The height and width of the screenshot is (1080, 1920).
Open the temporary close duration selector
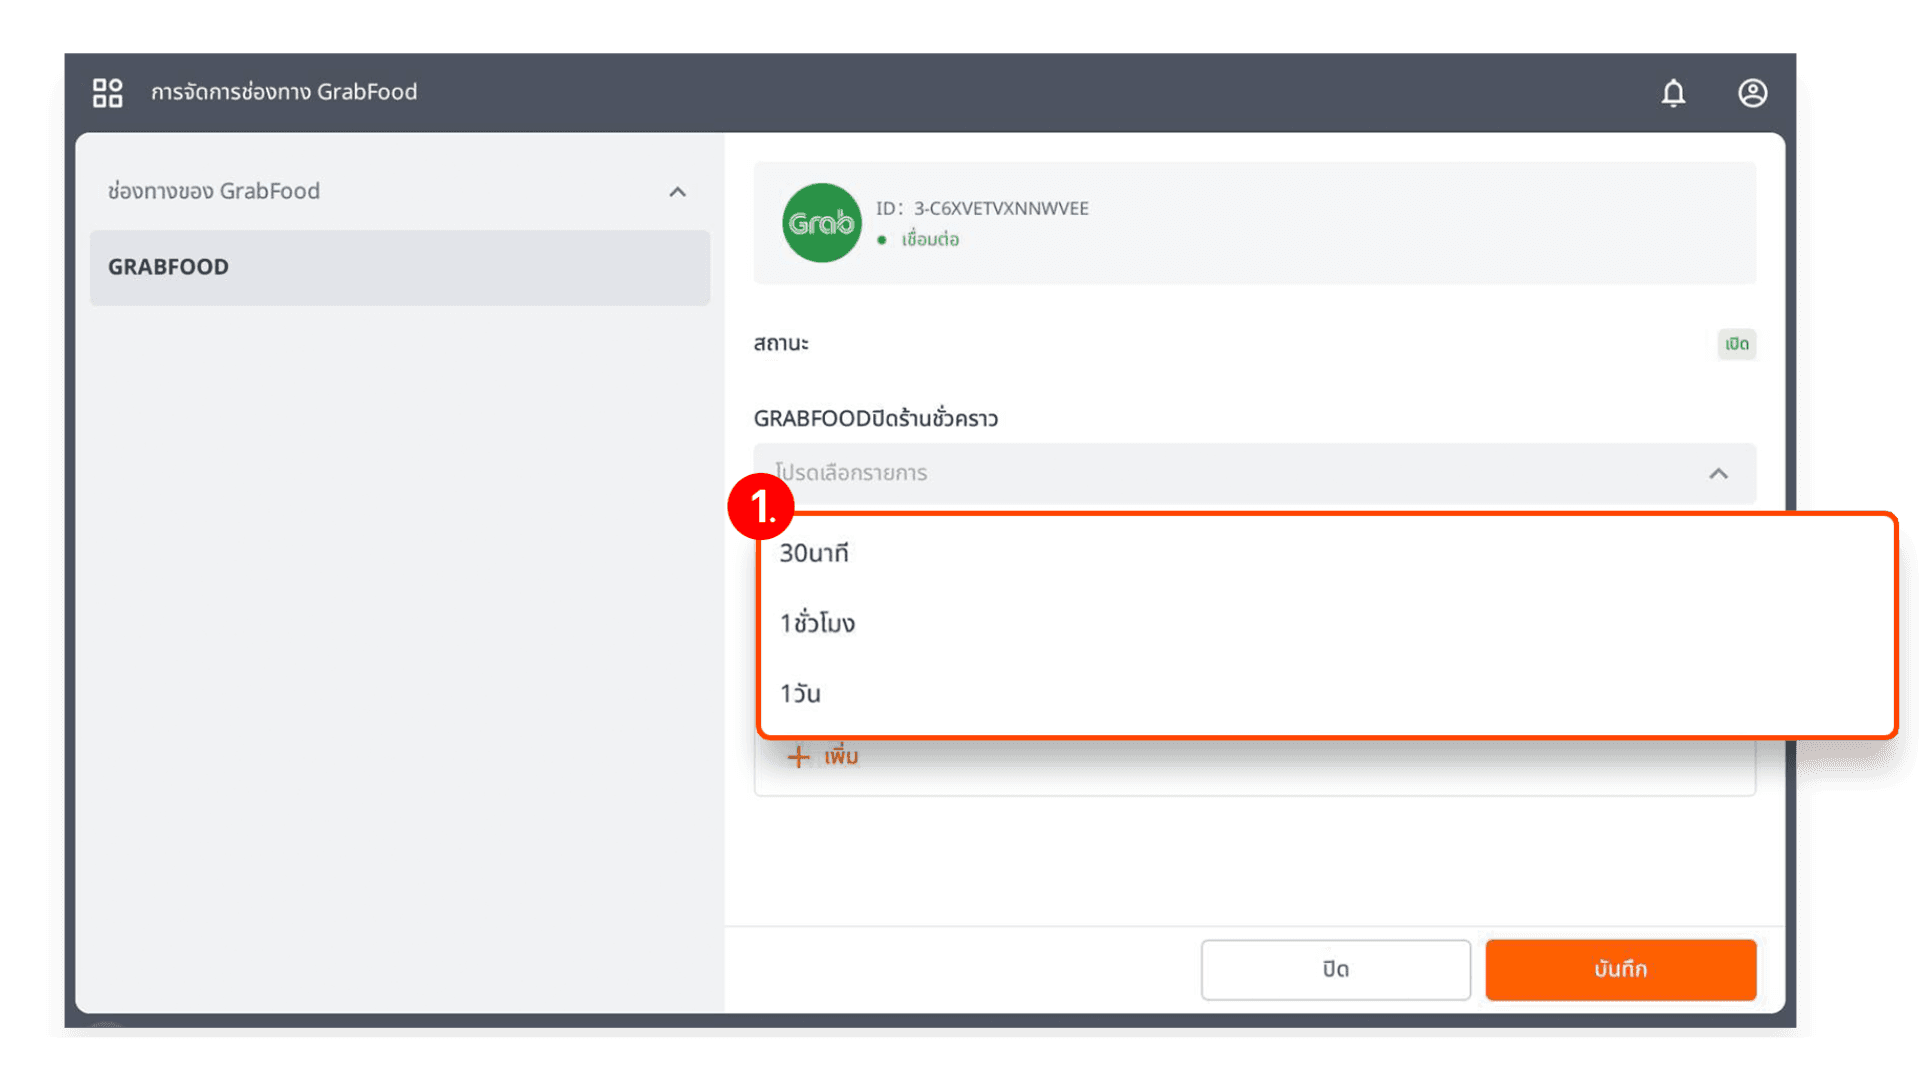pos(1255,473)
